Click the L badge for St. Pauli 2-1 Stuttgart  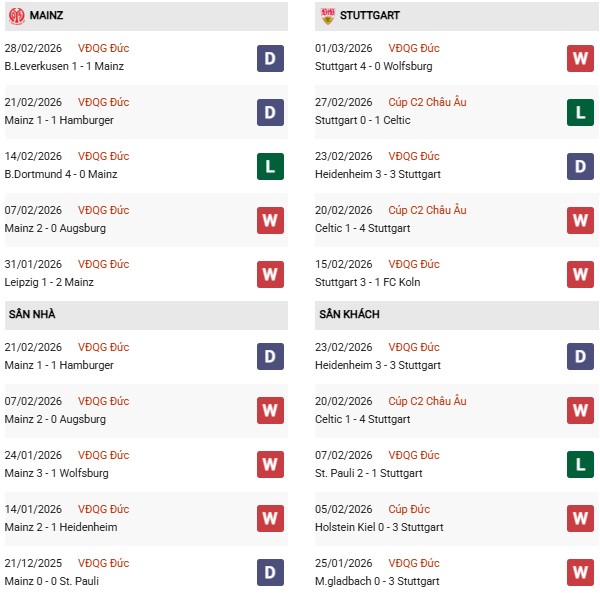coord(580,464)
